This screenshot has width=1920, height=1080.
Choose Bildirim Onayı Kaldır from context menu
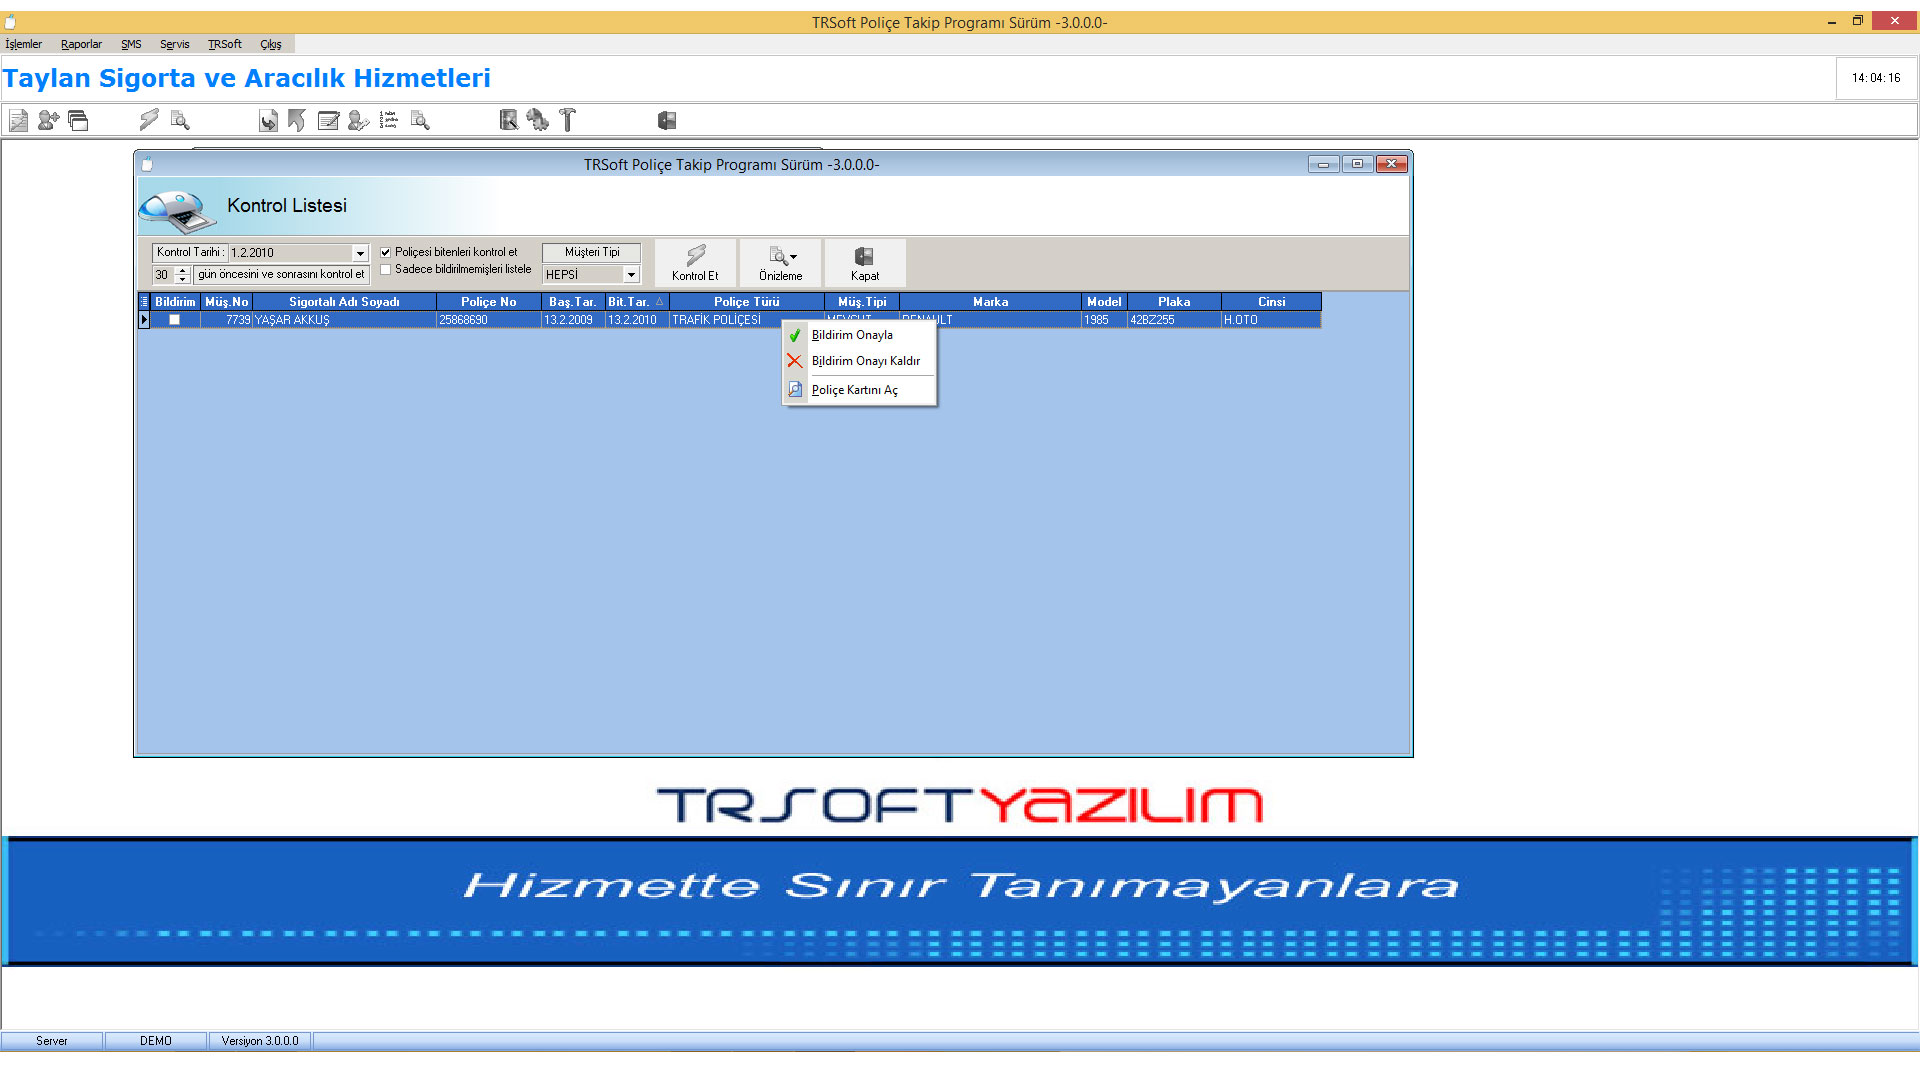click(859, 361)
